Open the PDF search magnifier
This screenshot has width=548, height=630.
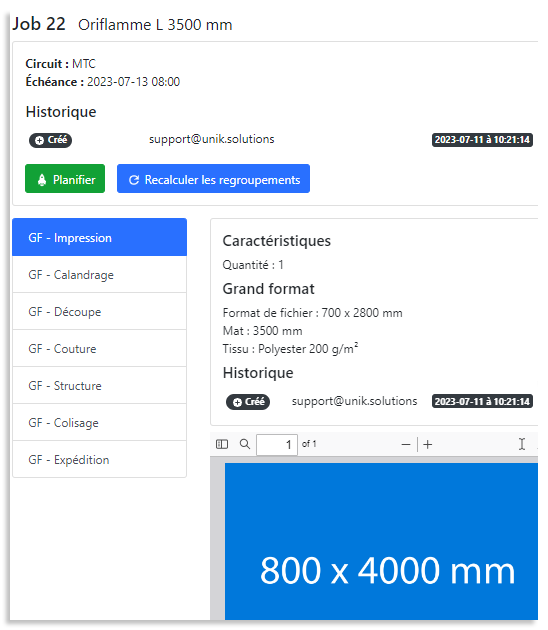(245, 444)
